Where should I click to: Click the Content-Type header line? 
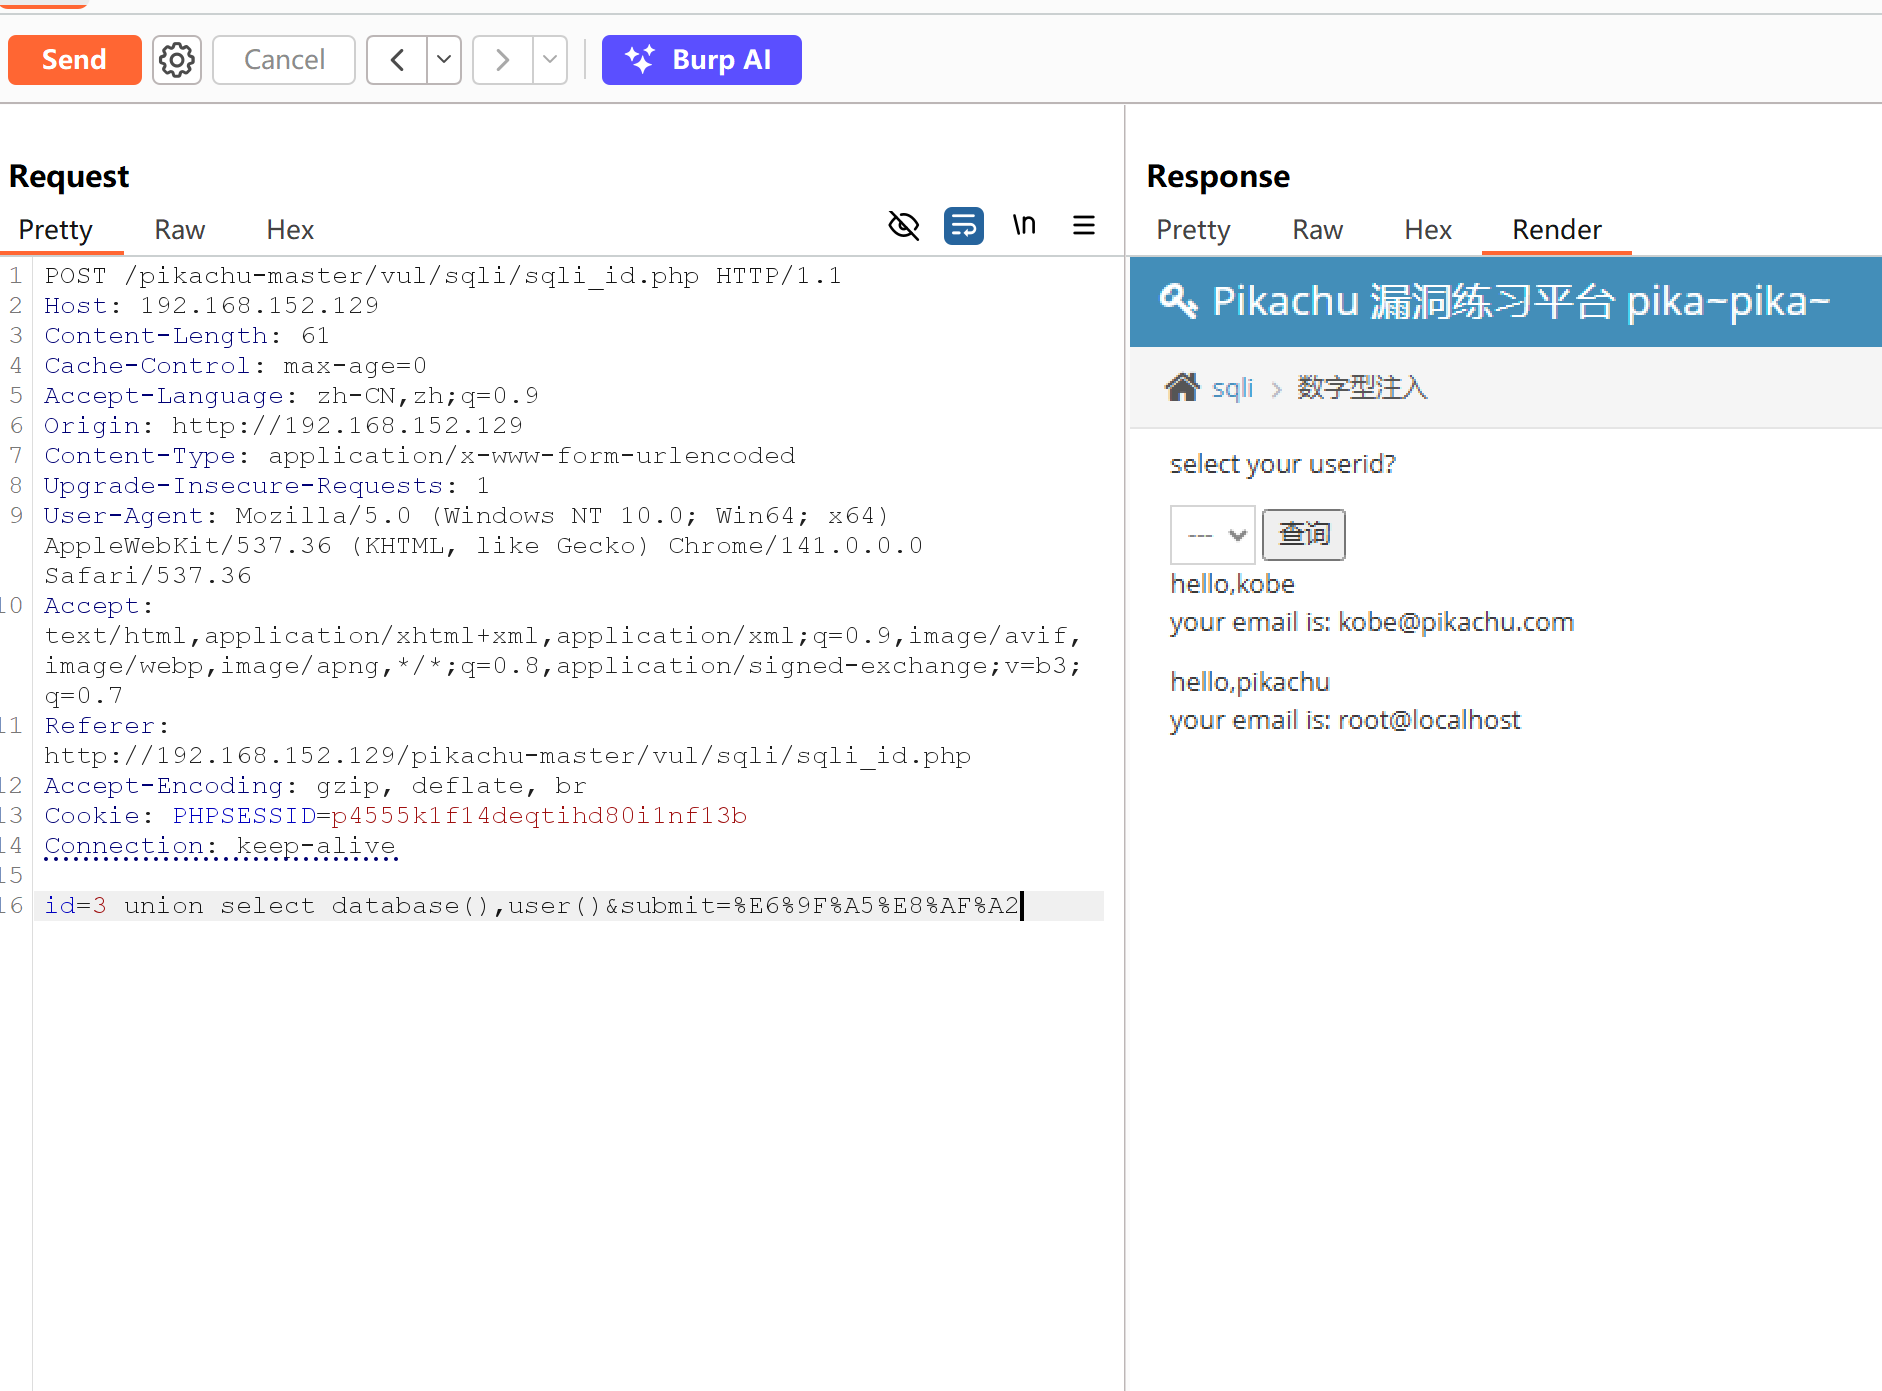419,456
